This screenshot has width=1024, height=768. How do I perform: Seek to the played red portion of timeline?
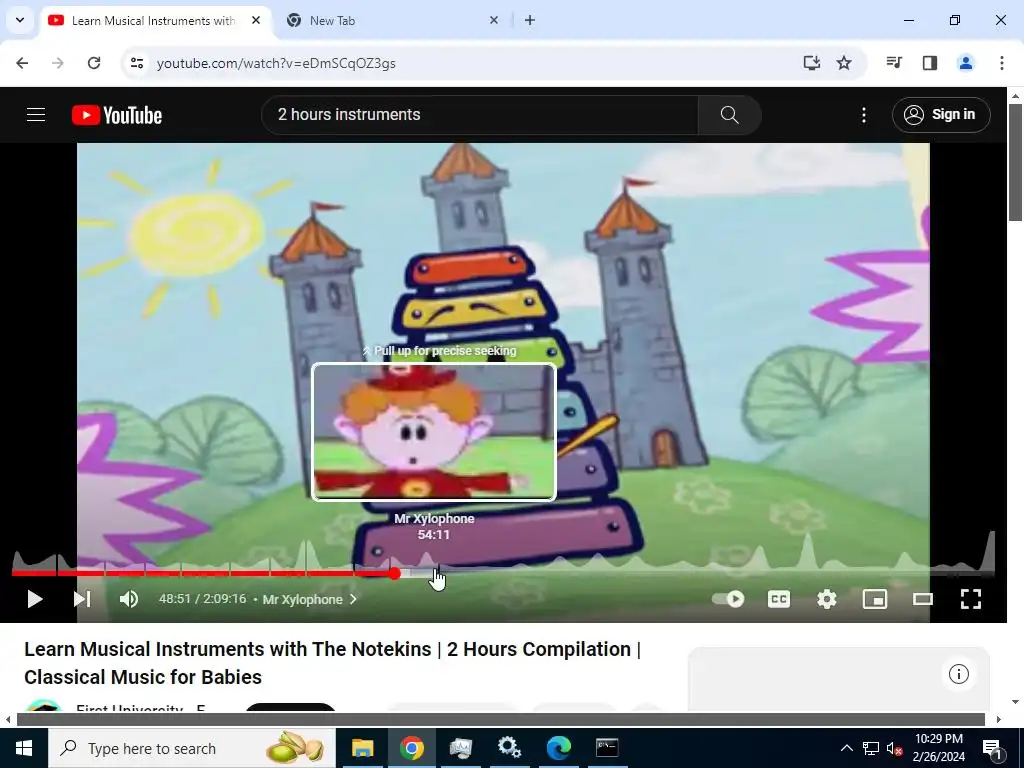click(x=202, y=573)
